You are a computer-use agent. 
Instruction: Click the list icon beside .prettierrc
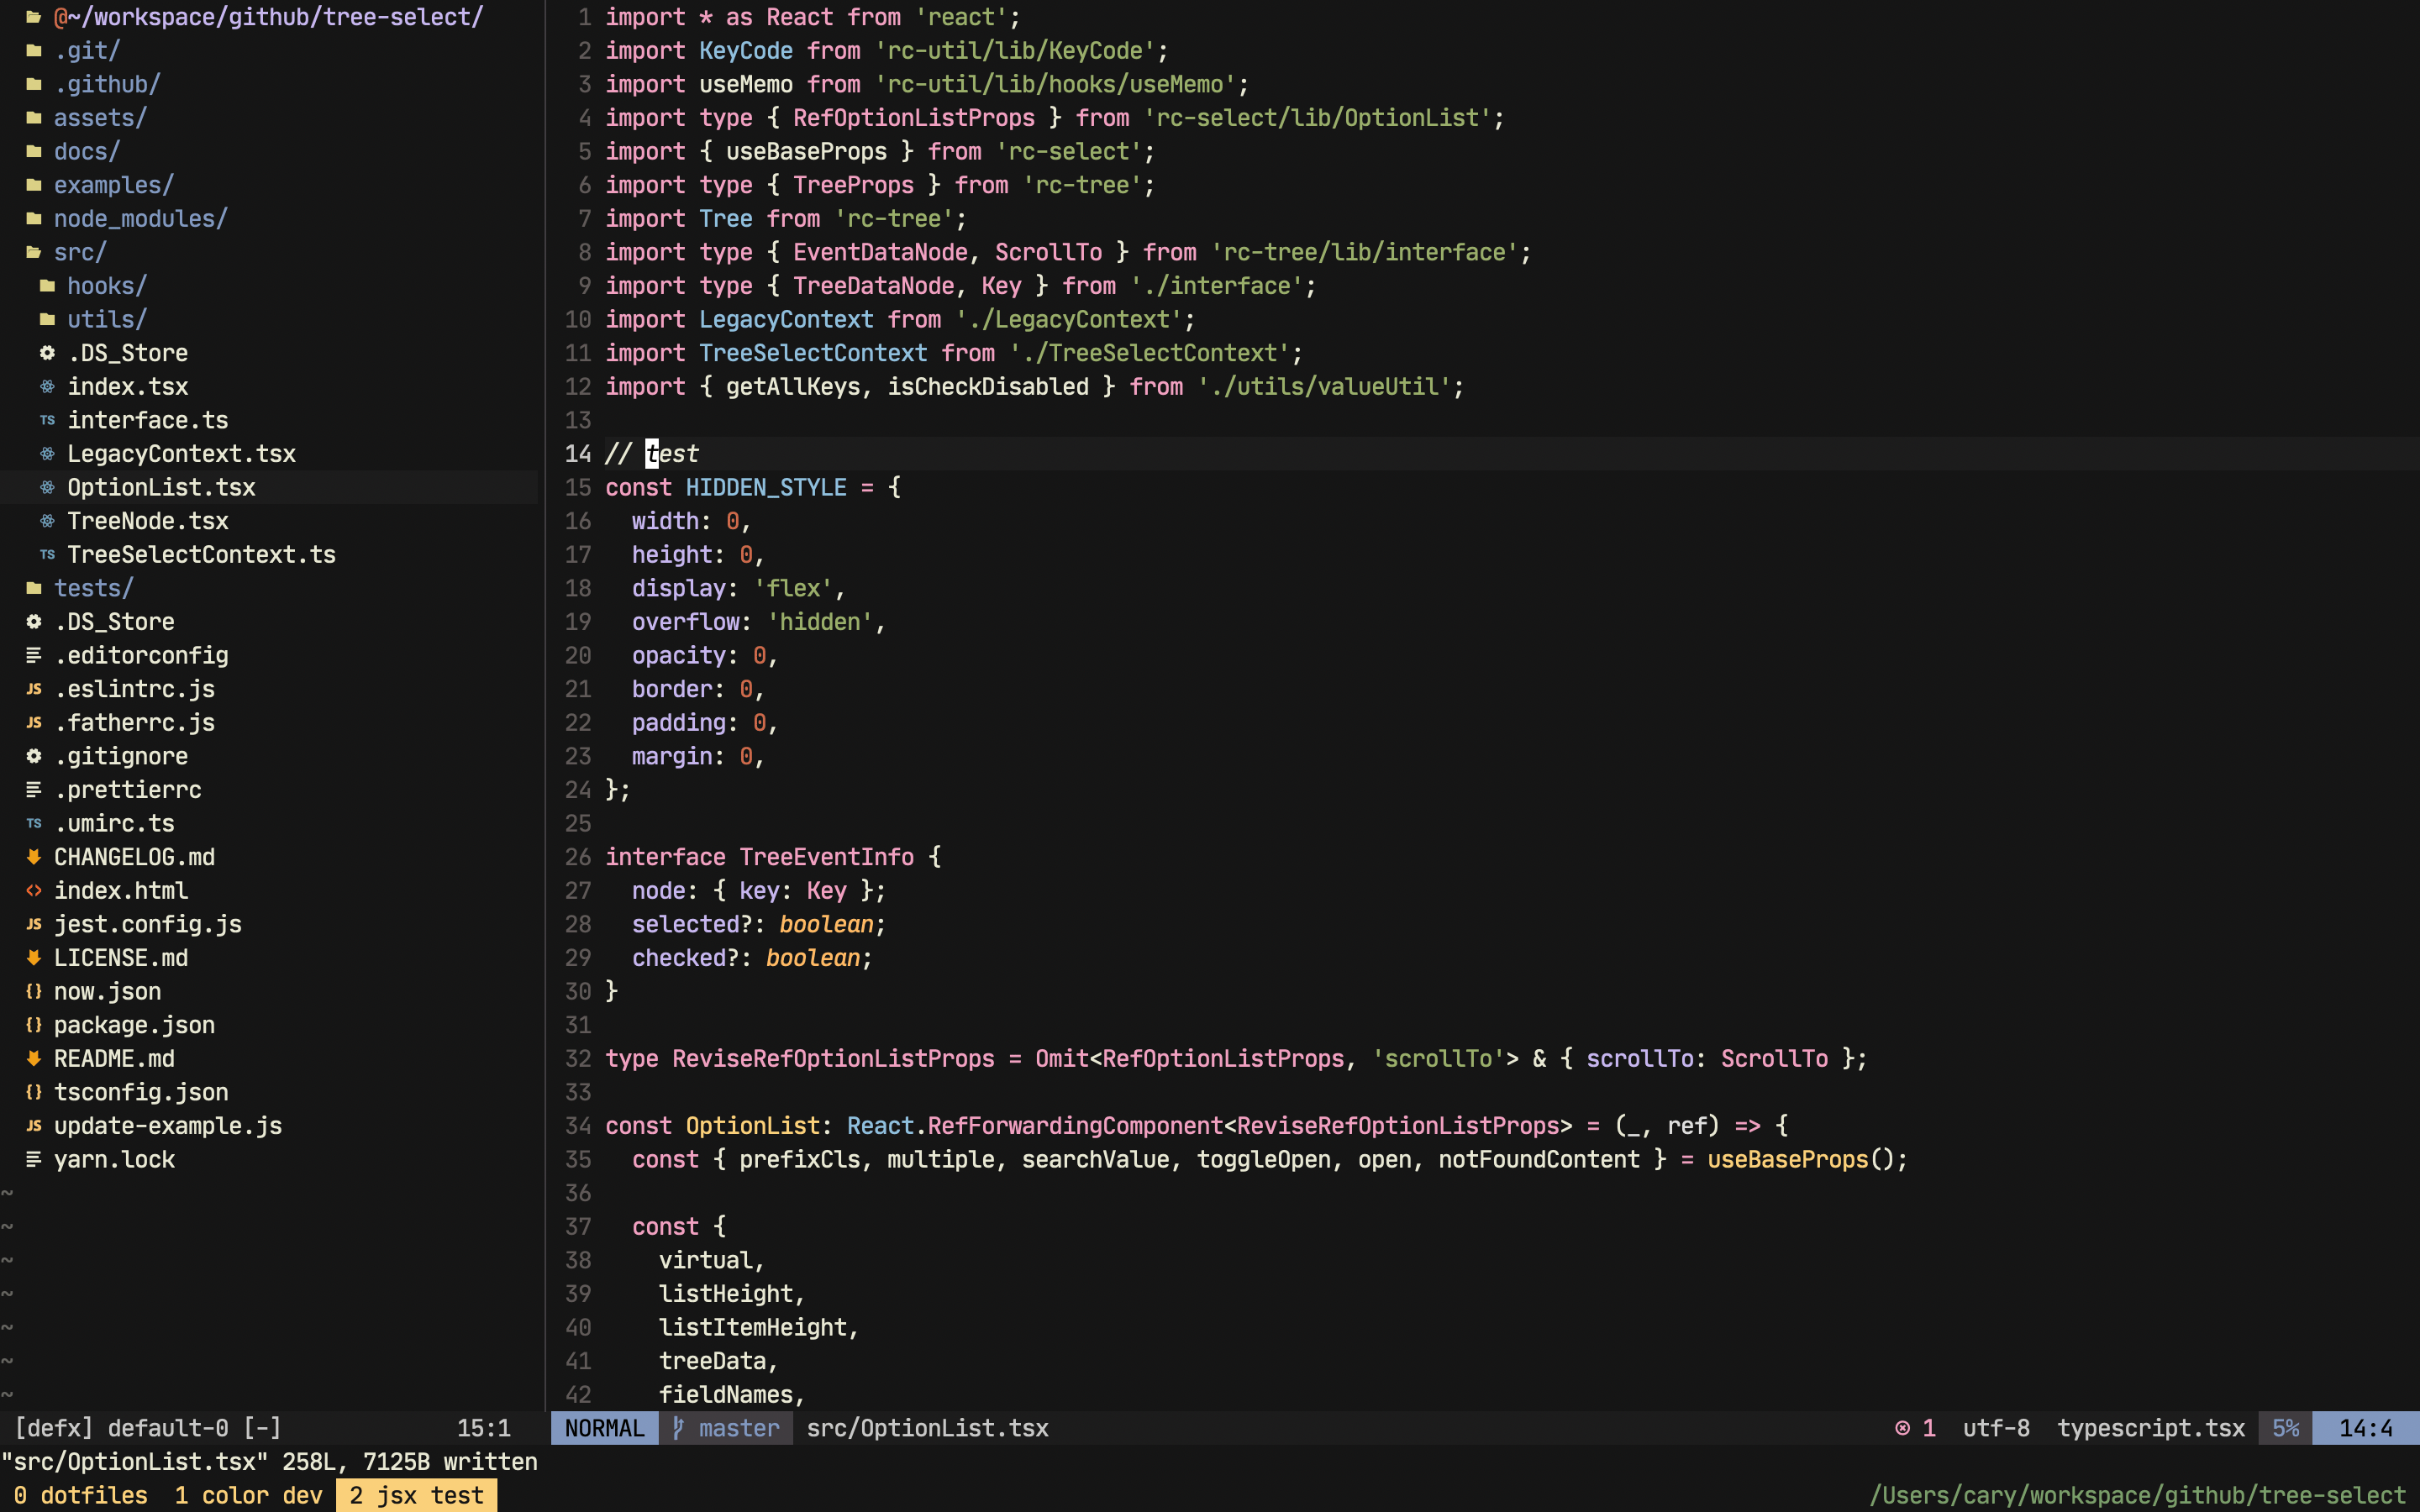(34, 789)
